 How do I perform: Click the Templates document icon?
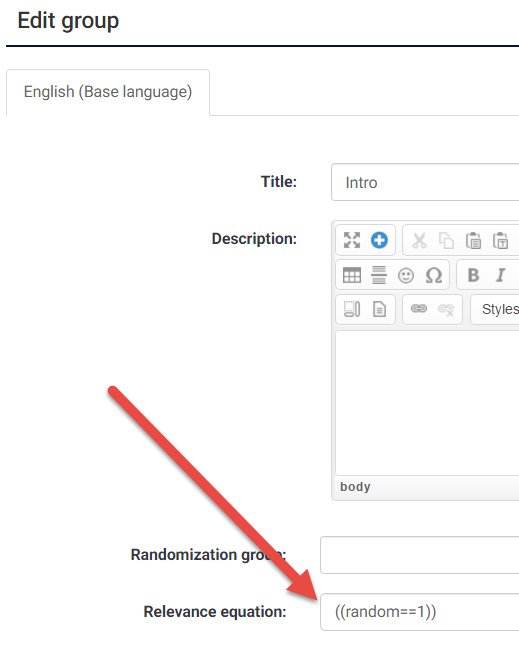click(379, 310)
